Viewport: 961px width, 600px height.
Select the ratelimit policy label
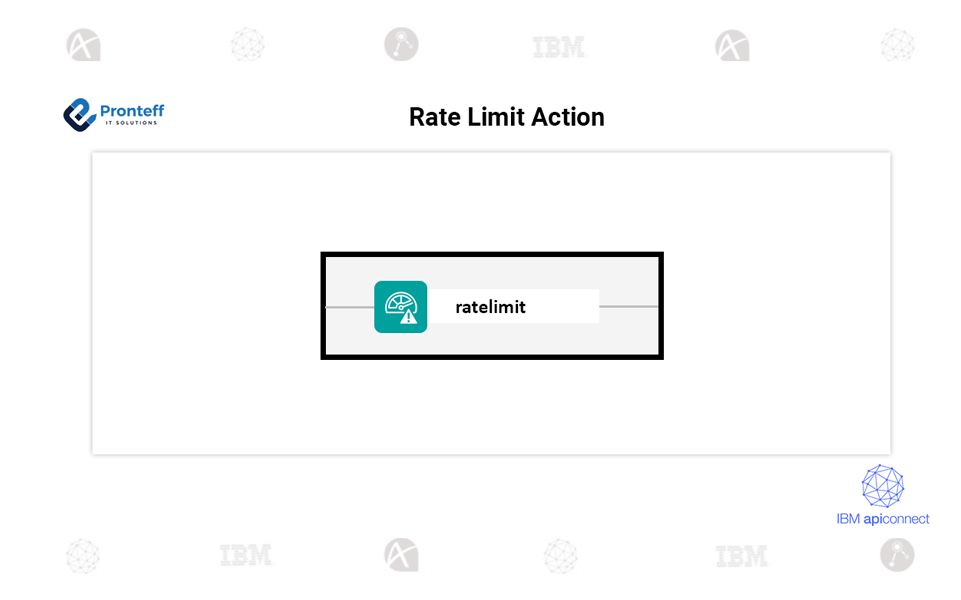point(490,307)
